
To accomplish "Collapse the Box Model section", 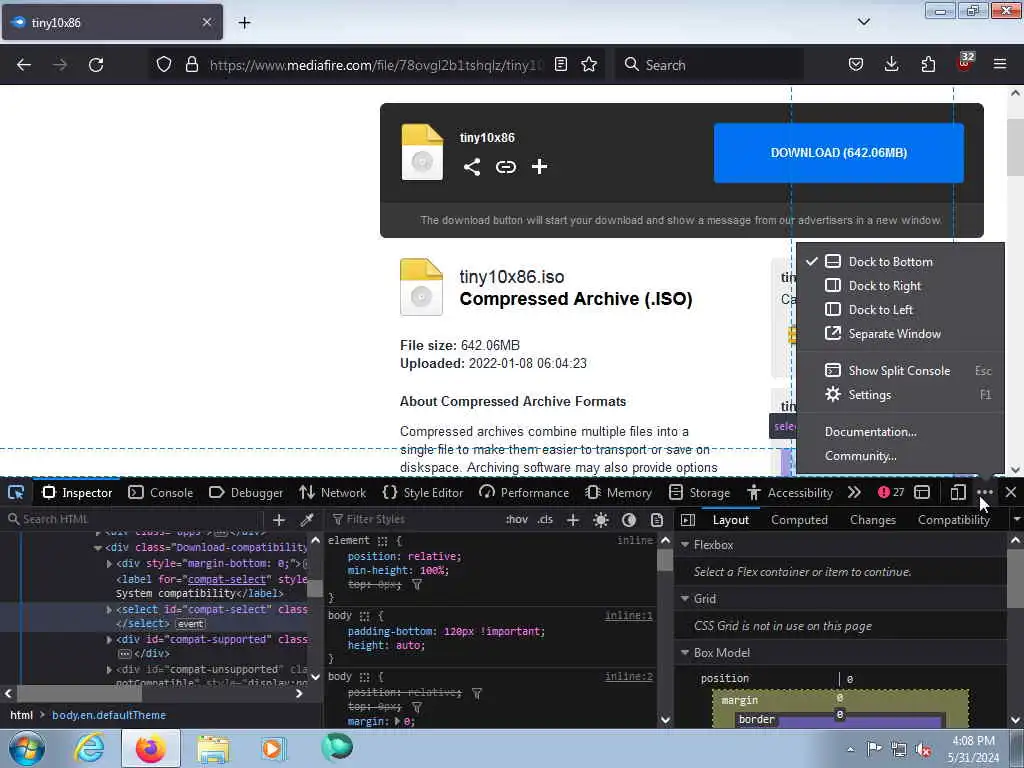I will click(x=686, y=653).
